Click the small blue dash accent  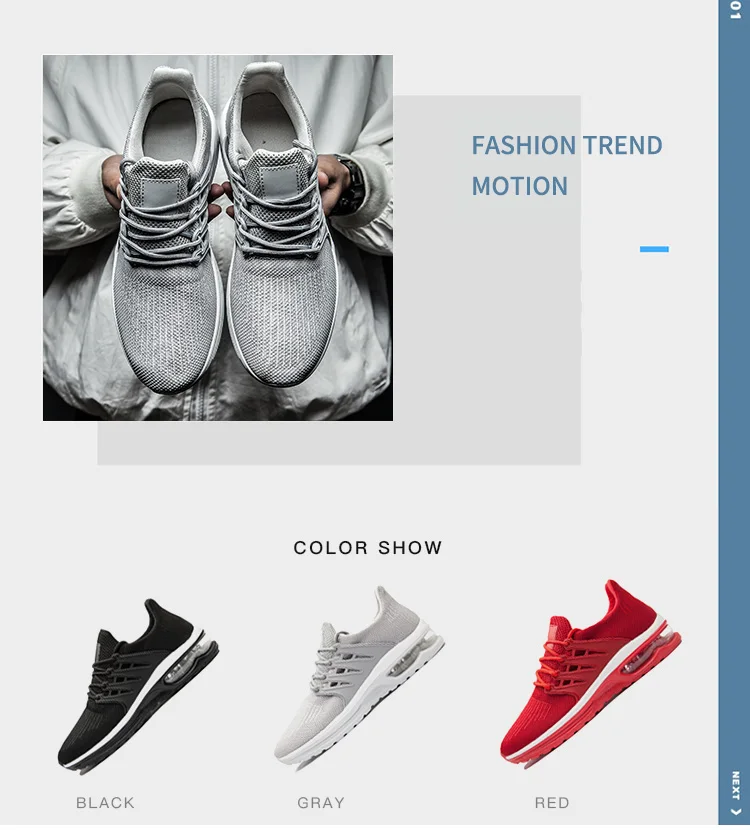tap(654, 249)
